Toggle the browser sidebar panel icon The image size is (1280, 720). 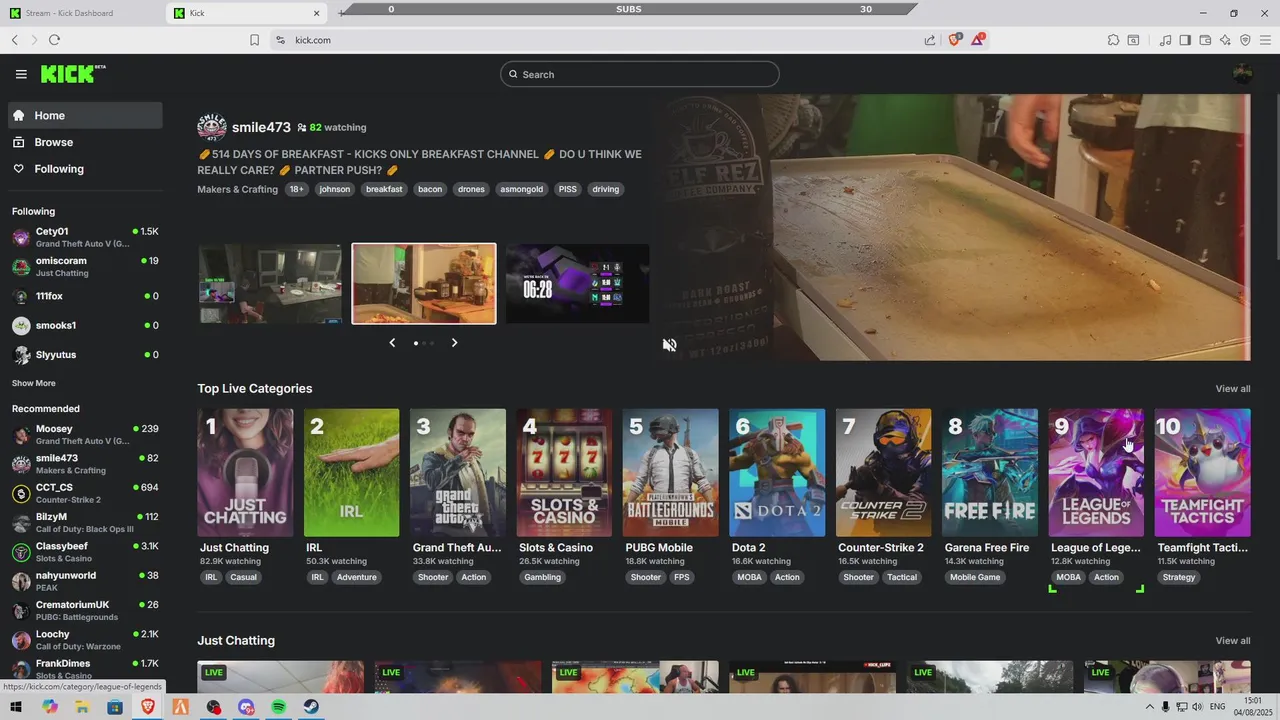[x=1185, y=40]
